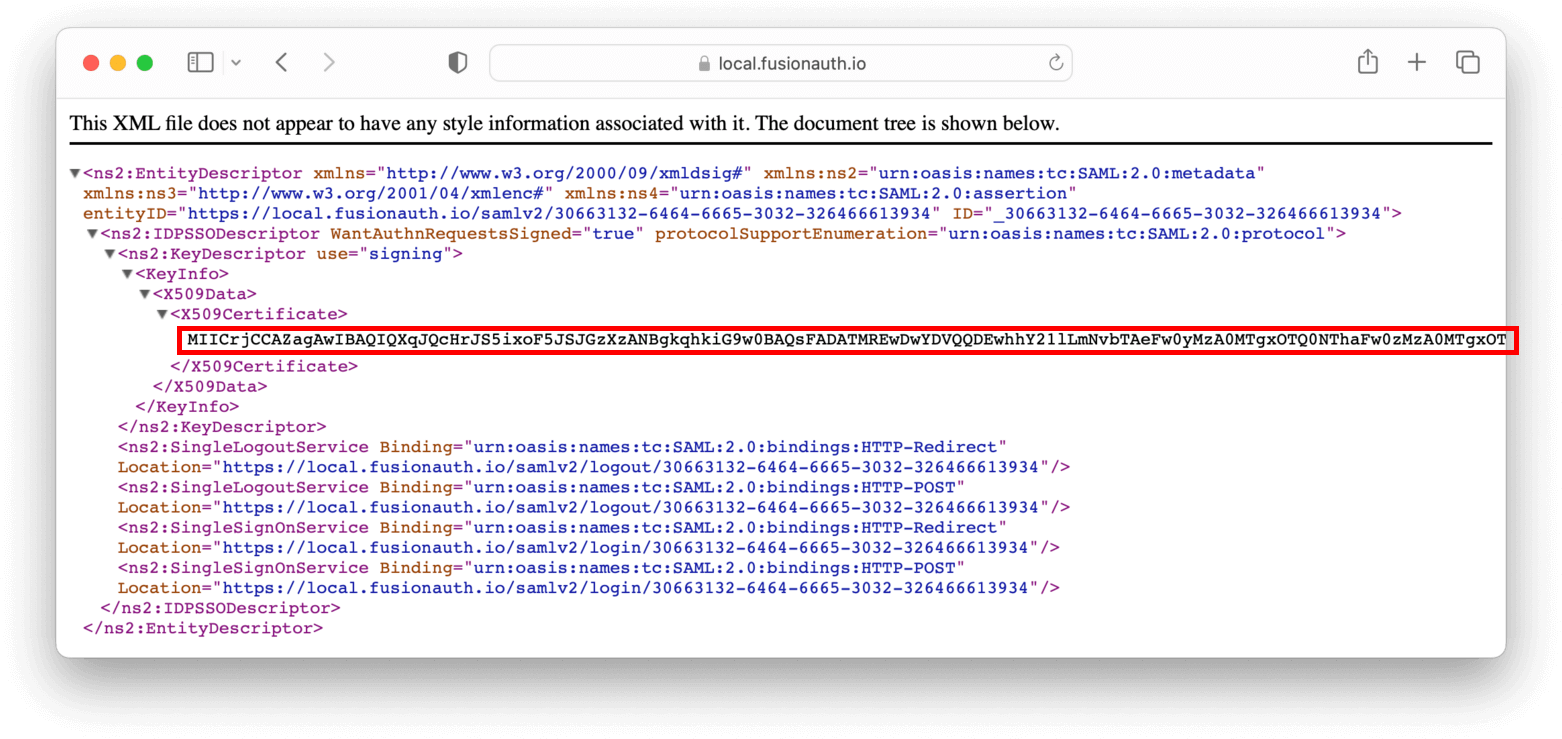The image size is (1562, 739).
Task: Click the SingleLogoutService HTTP-POST binding line
Action: (x=541, y=487)
